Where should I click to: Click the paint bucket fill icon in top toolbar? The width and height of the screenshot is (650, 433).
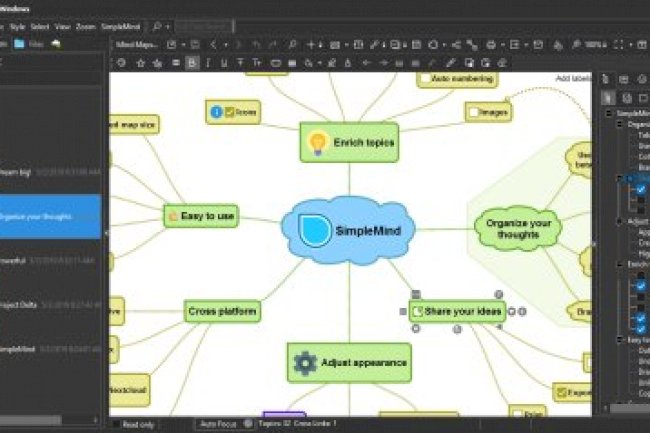(558, 45)
